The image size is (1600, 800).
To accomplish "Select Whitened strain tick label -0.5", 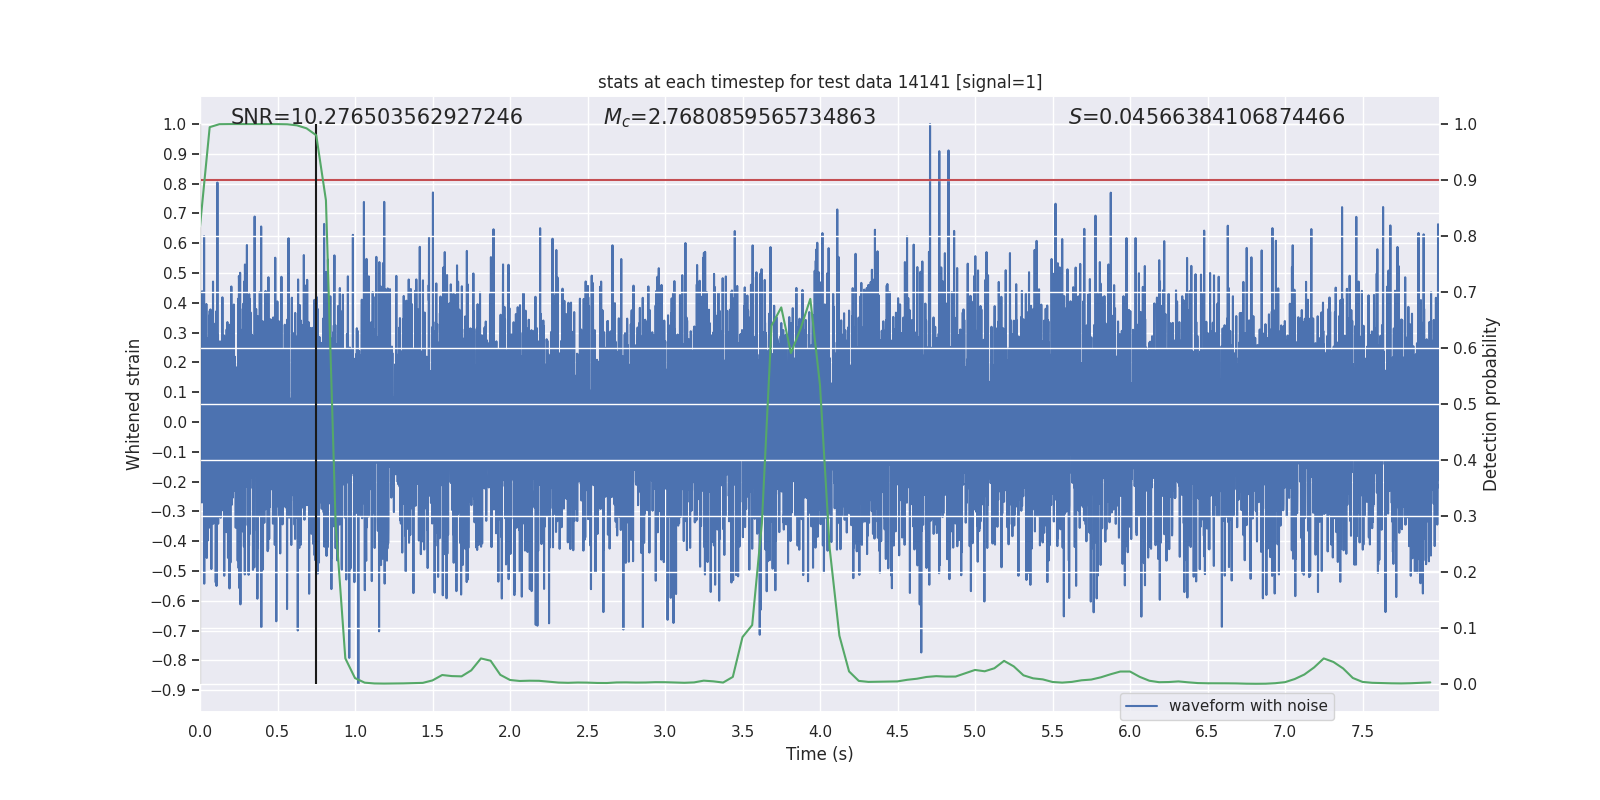I will [169, 571].
